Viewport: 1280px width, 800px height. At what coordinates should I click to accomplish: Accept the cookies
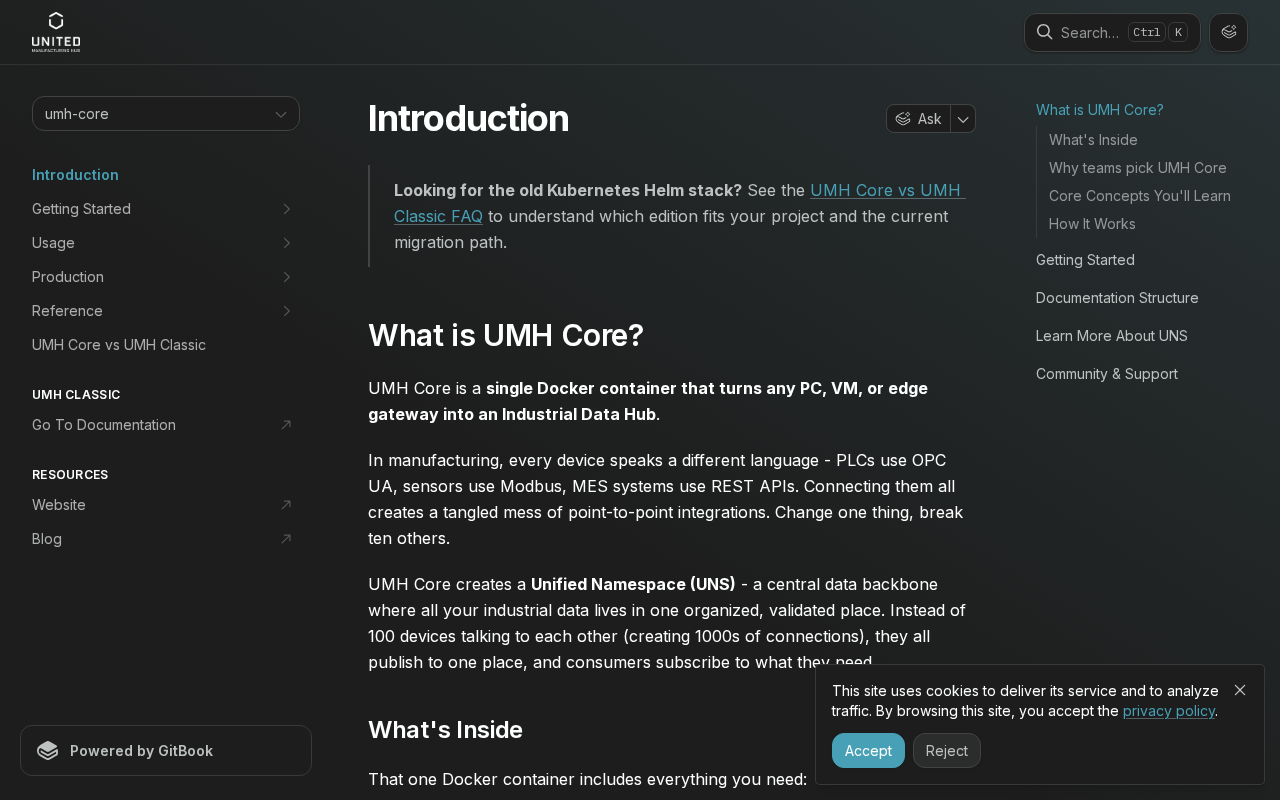coord(868,751)
